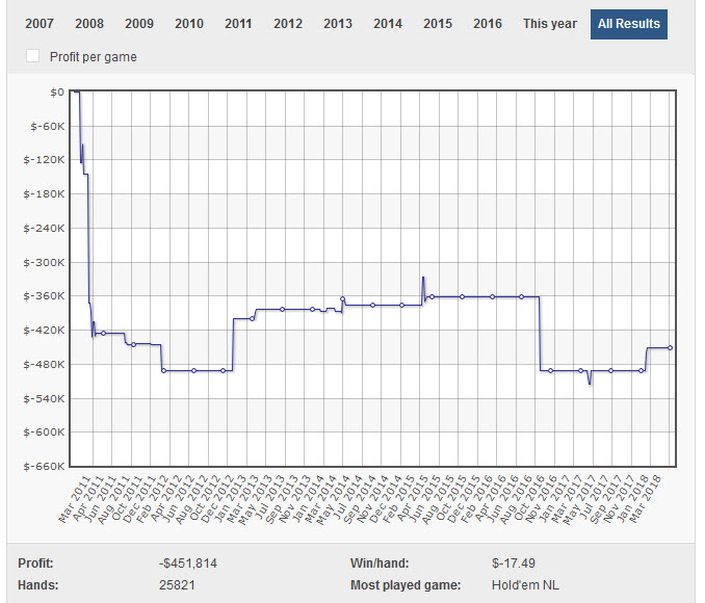Select the 2007 year tab
The image size is (705, 603).
(x=40, y=24)
